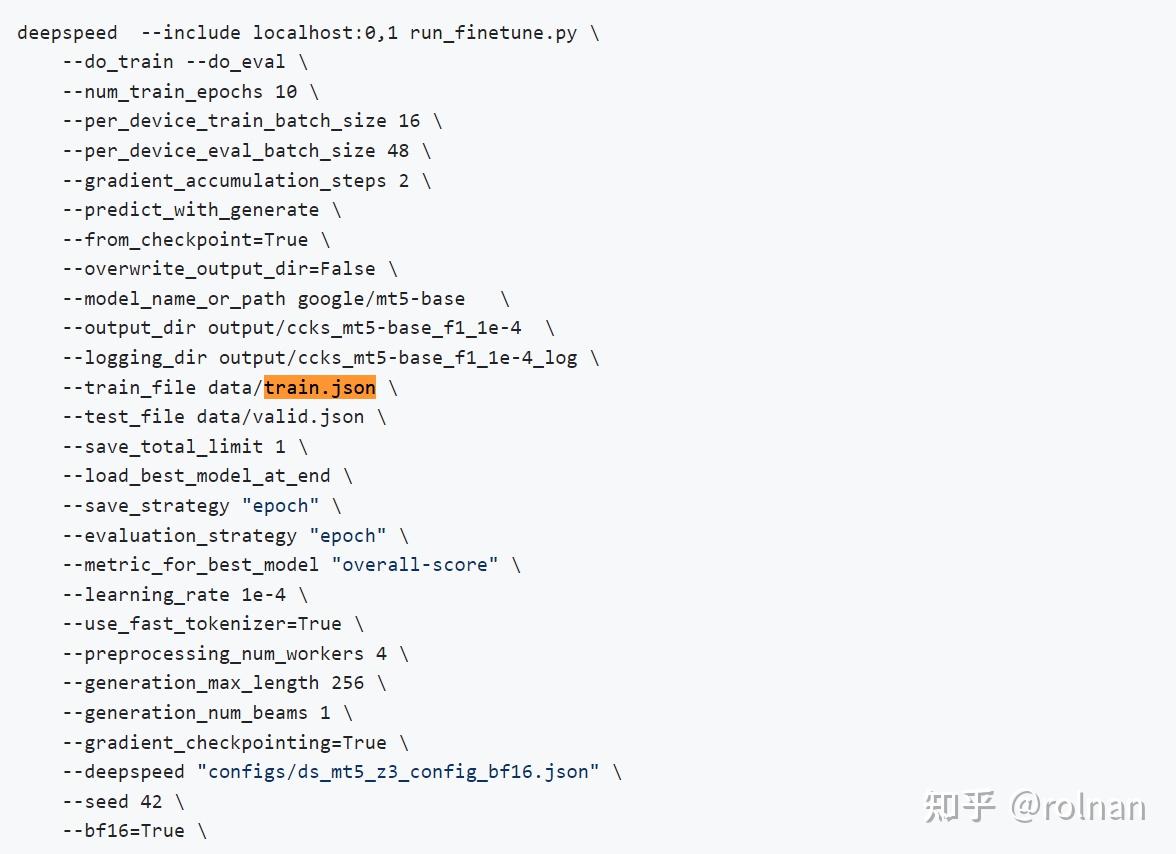1176x854 pixels.
Task: Click the @rolnan watermark username
Action: [x=1078, y=806]
